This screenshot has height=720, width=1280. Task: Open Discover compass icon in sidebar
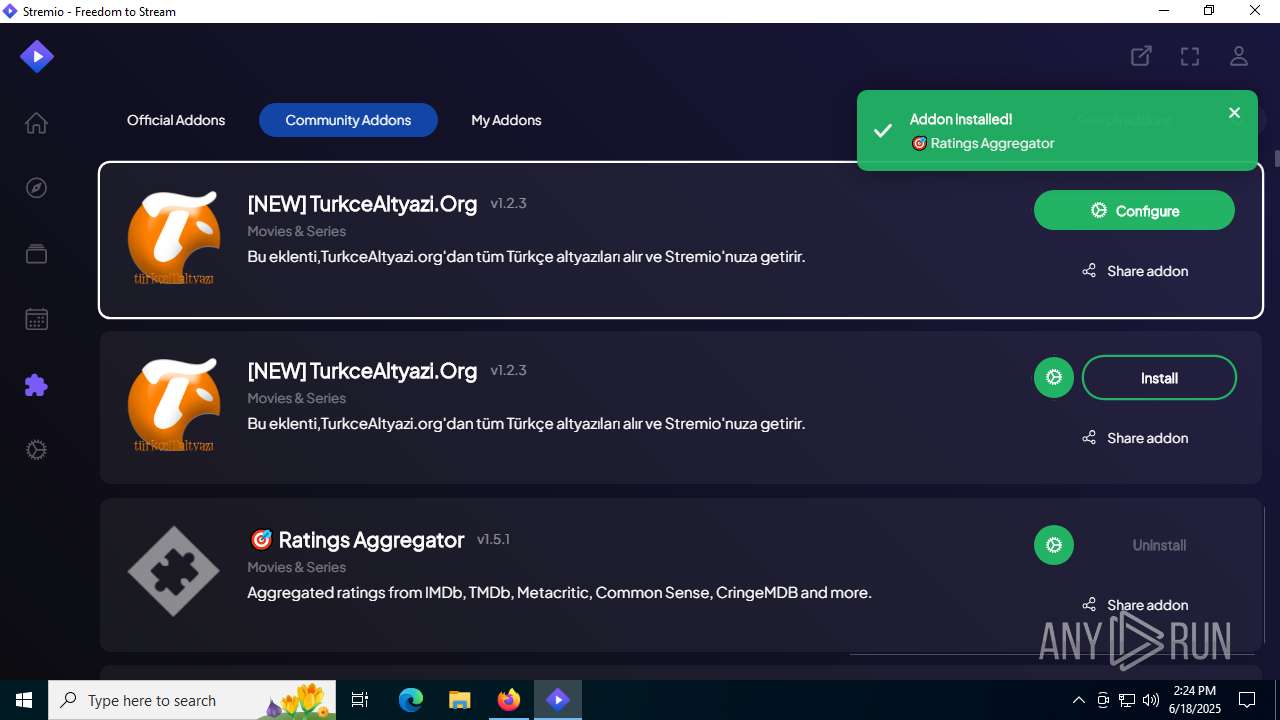[x=36, y=188]
